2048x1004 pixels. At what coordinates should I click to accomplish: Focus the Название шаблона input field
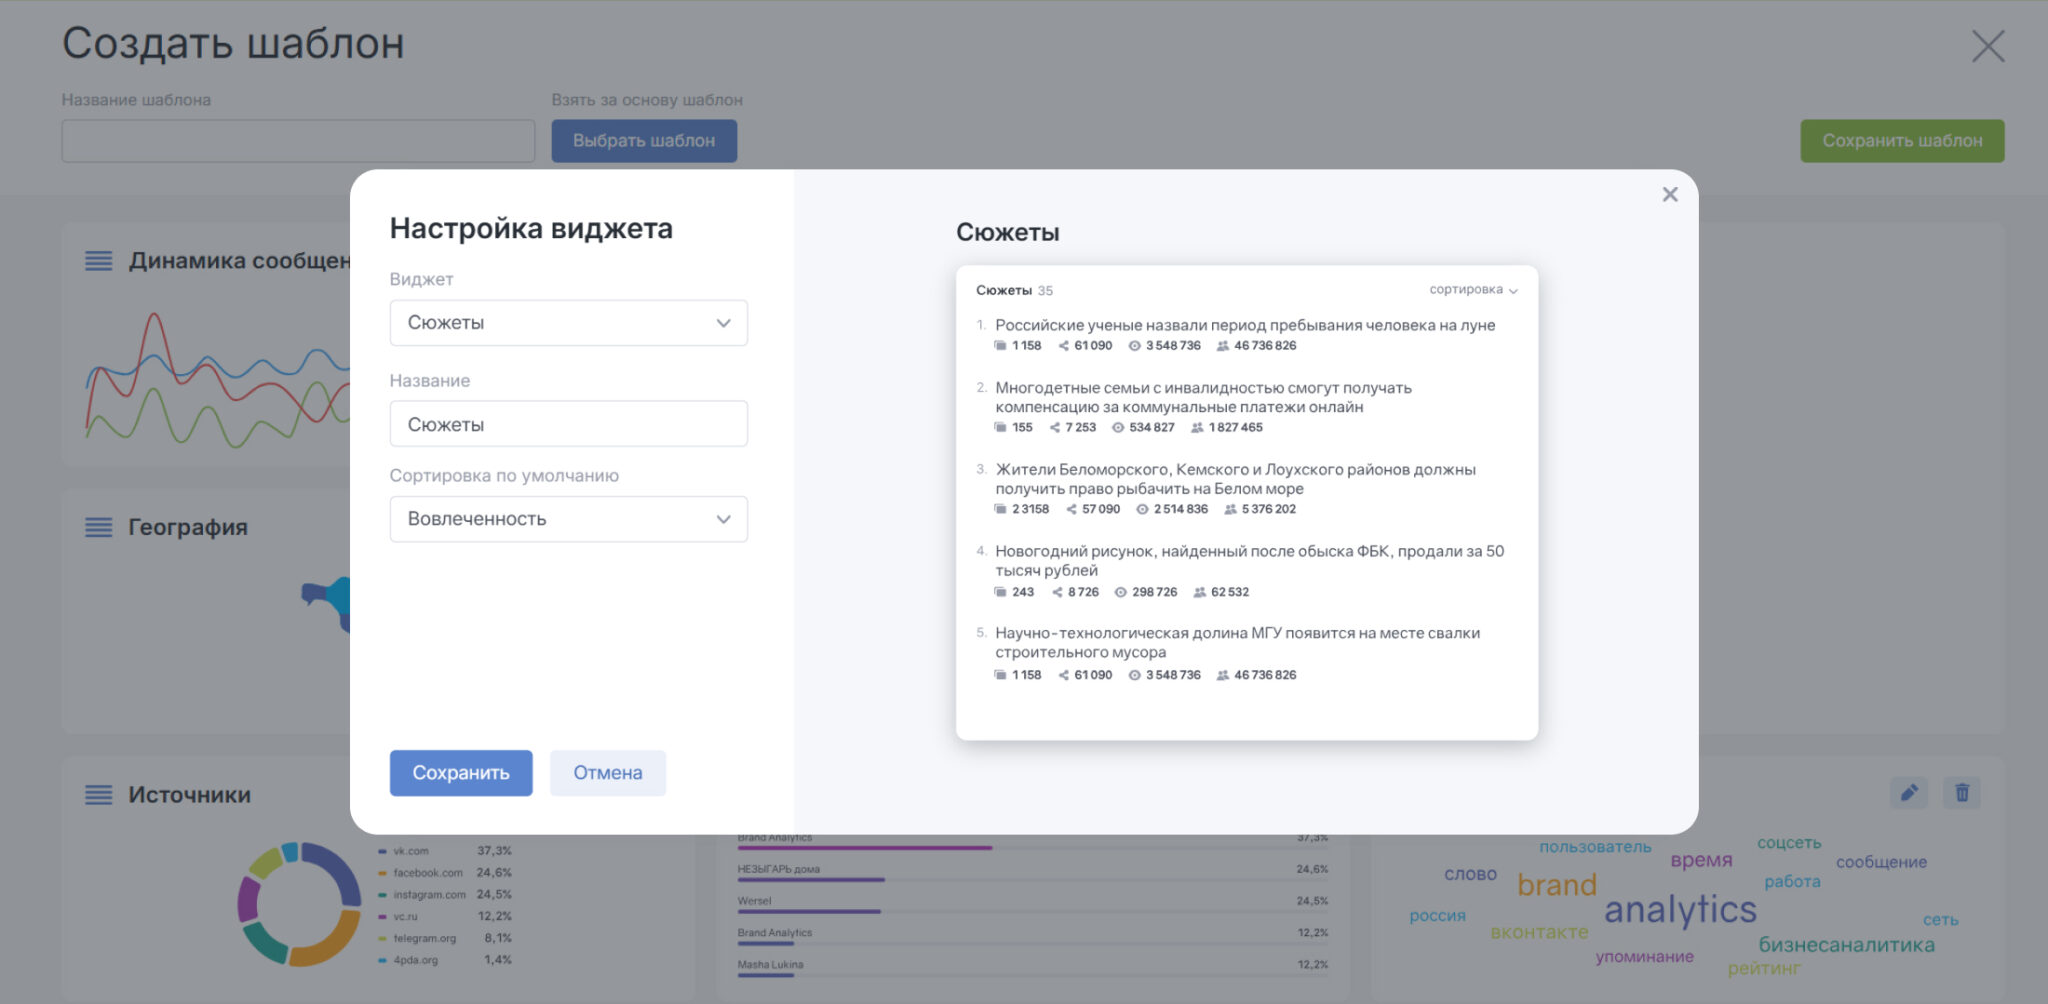click(298, 141)
